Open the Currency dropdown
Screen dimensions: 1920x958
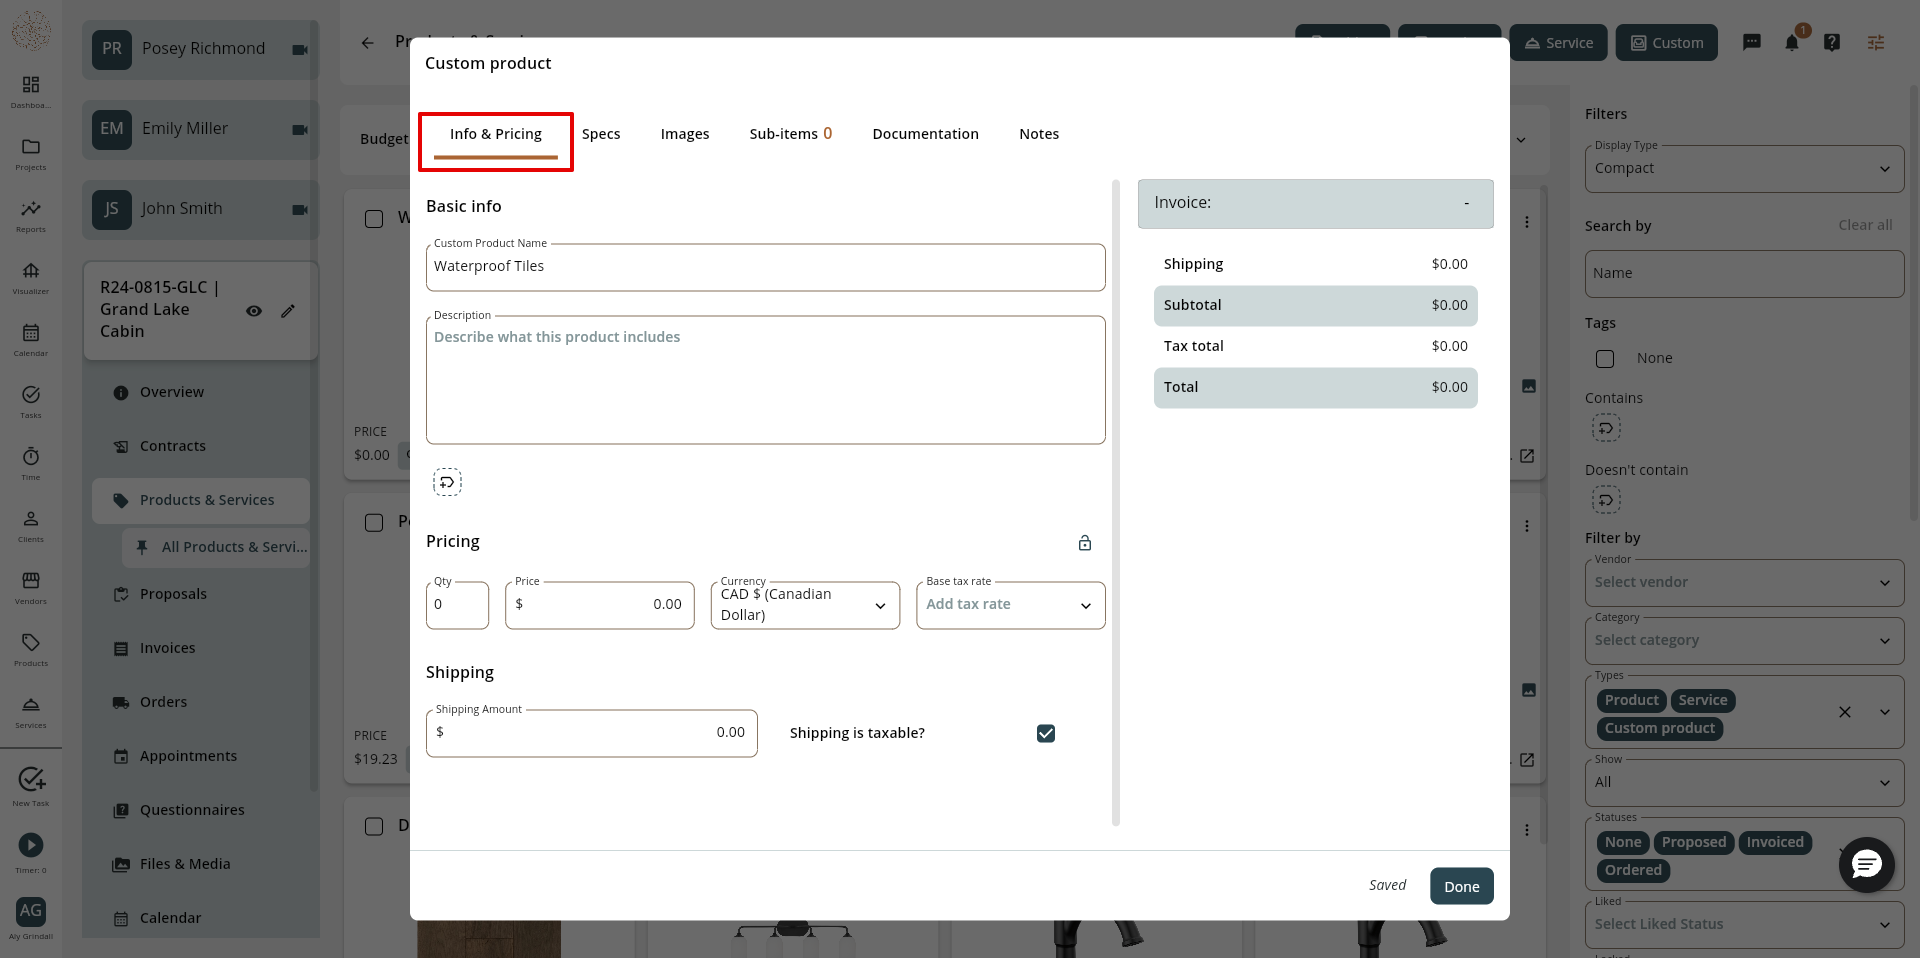click(x=805, y=605)
